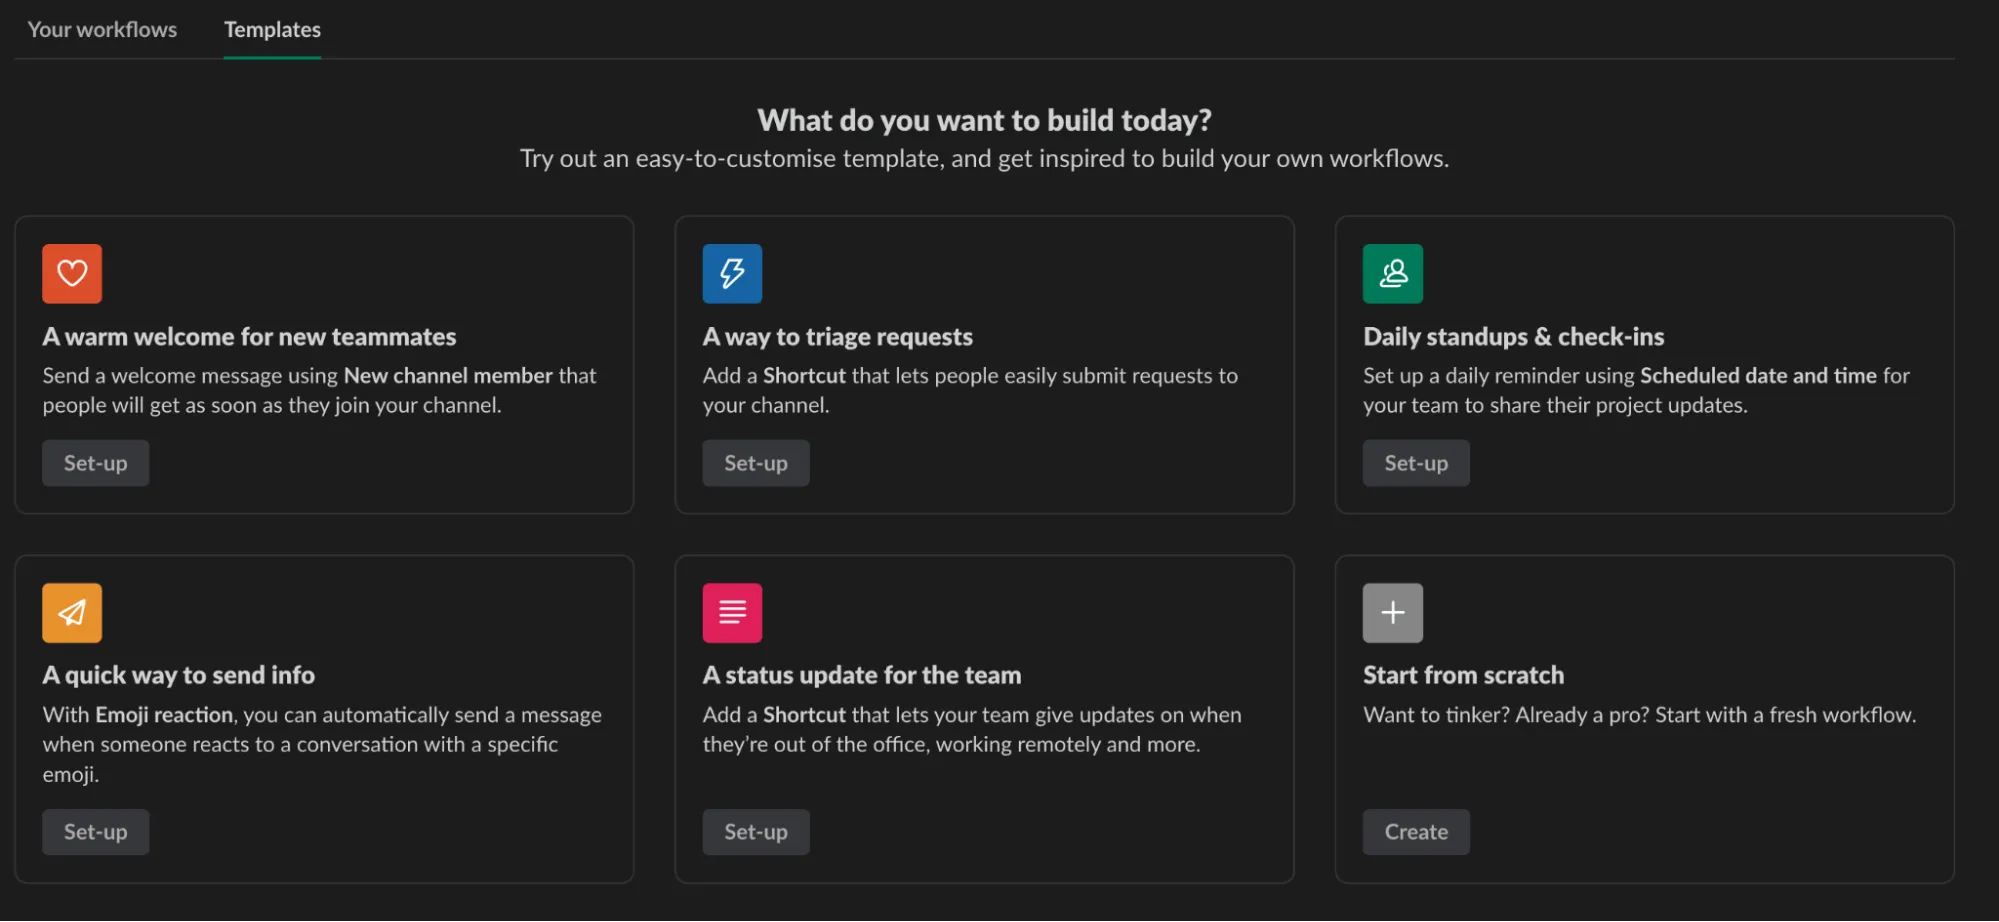
Task: Open 'A status update for the team' title
Action: click(x=861, y=675)
